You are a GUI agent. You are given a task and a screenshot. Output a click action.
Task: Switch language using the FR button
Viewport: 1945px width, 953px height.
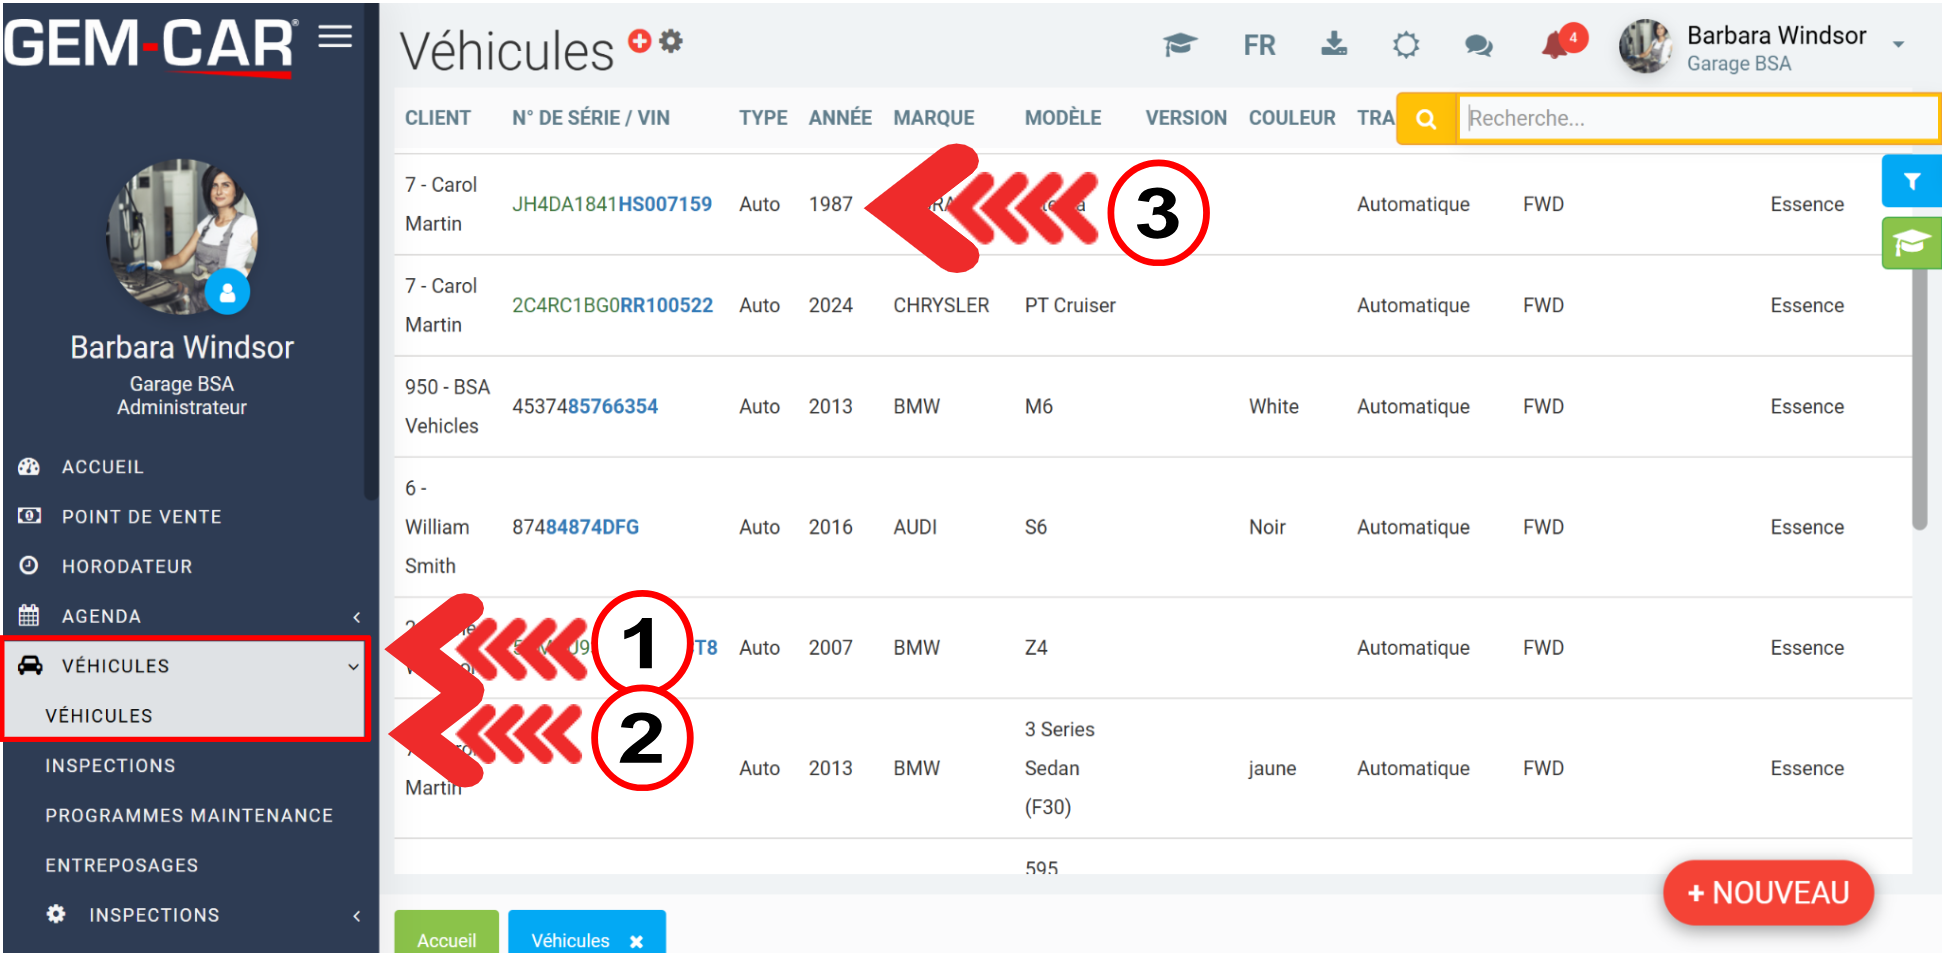pos(1259,46)
